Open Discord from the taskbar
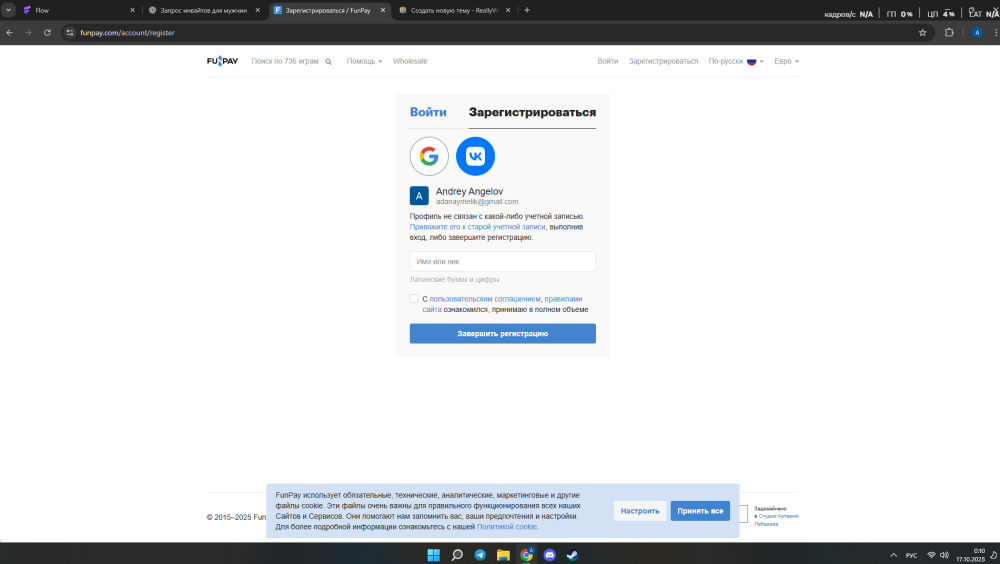The image size is (1000, 564). (550, 555)
